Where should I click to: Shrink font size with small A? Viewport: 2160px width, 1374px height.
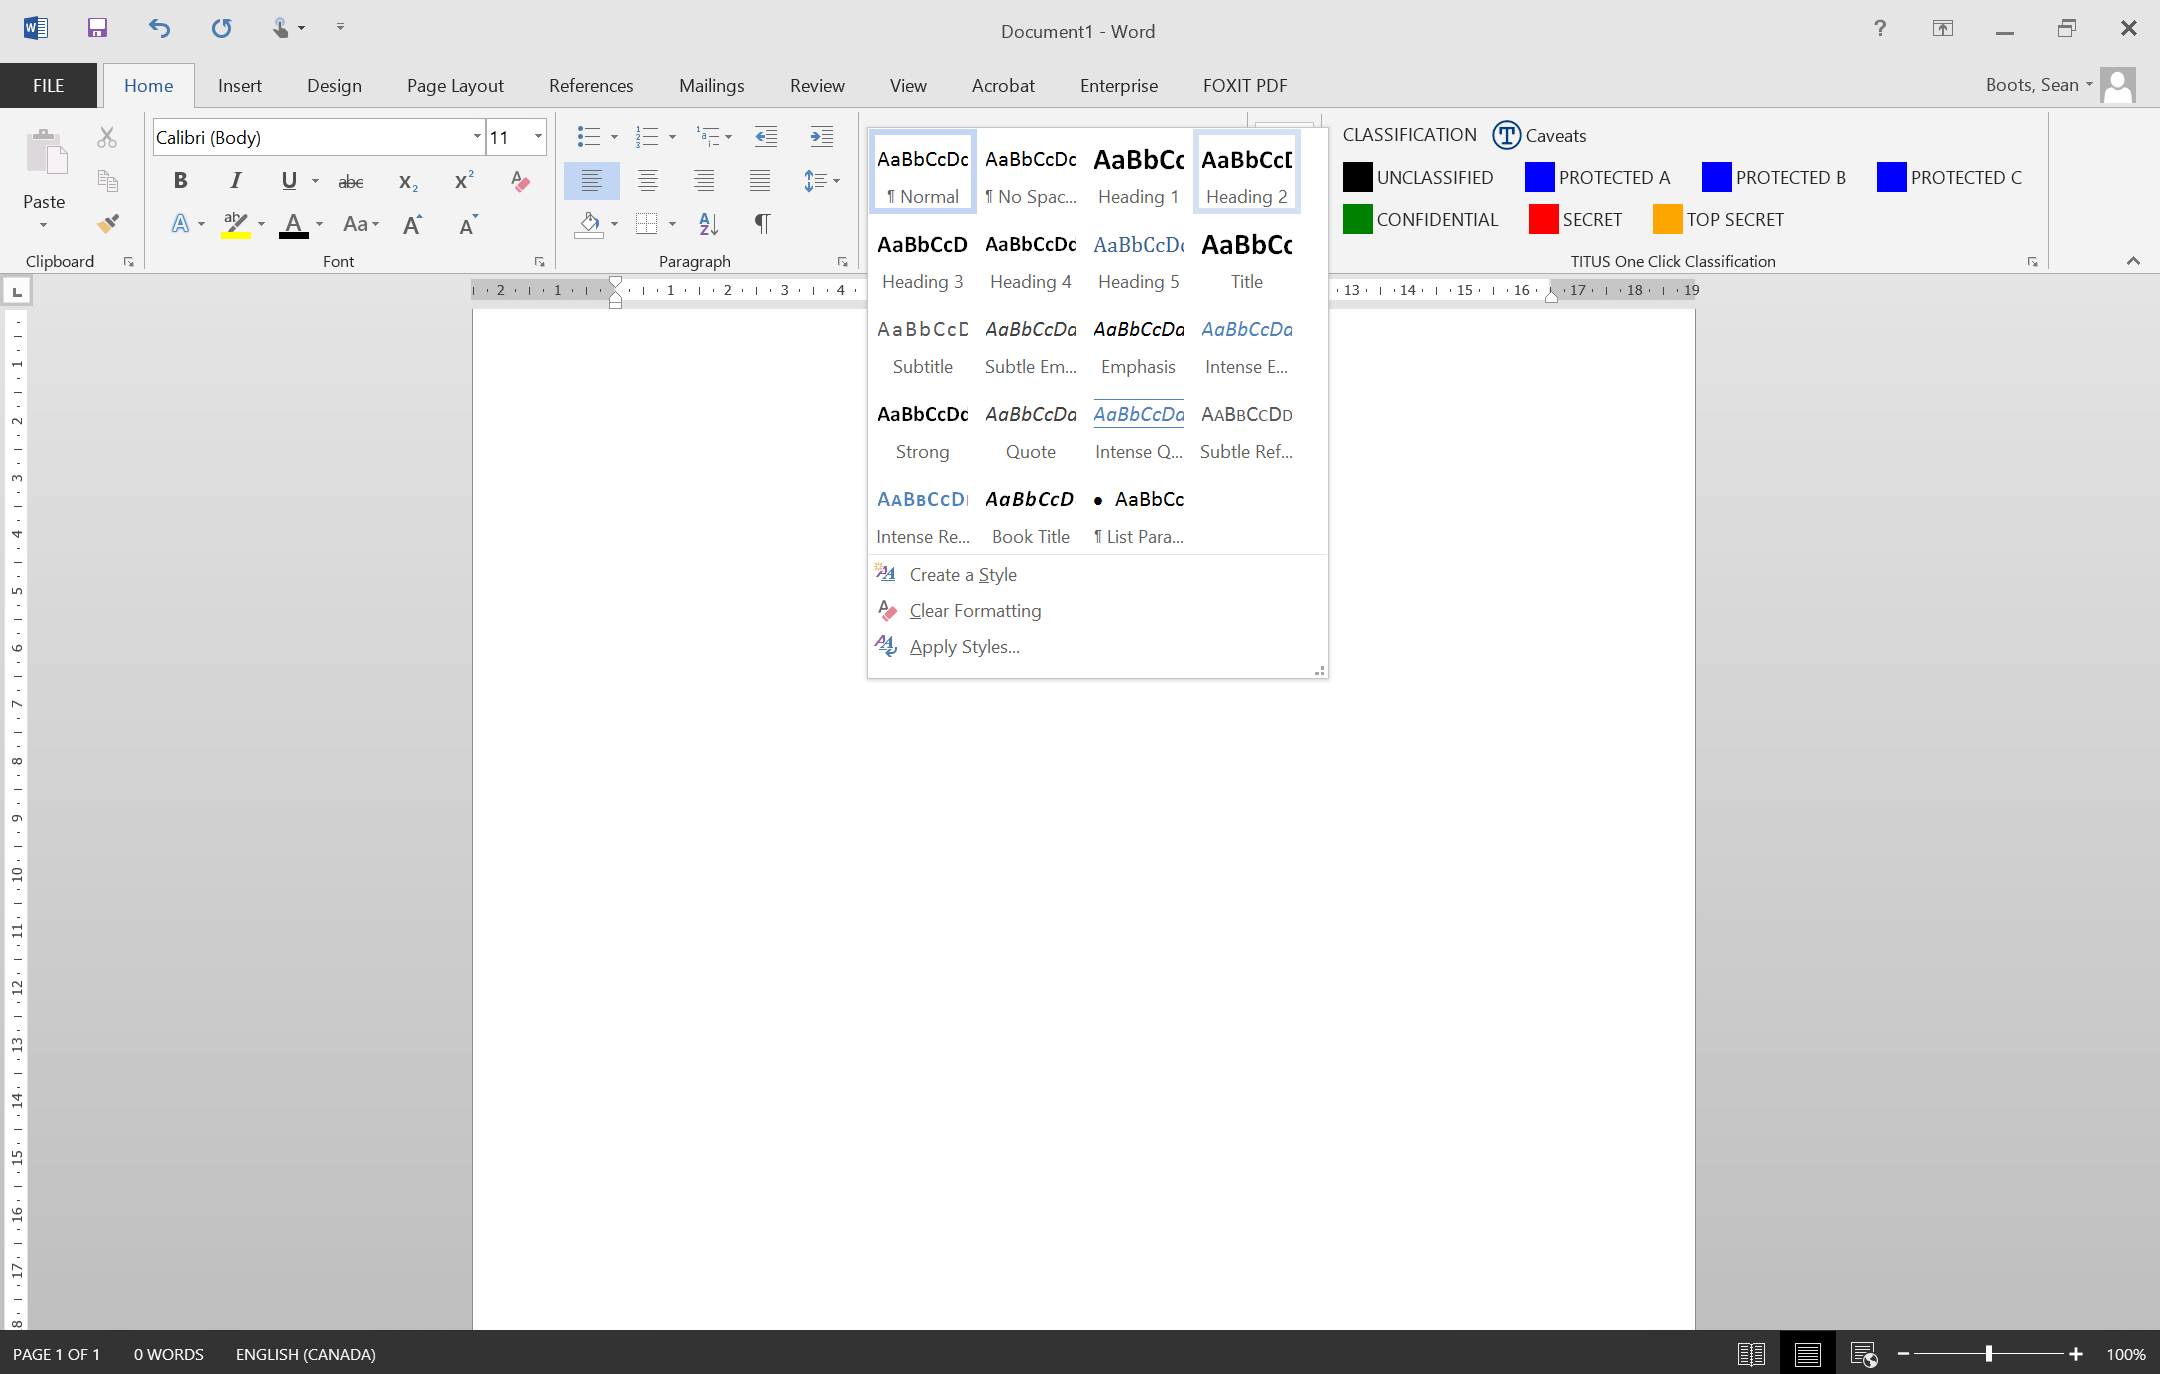point(468,224)
